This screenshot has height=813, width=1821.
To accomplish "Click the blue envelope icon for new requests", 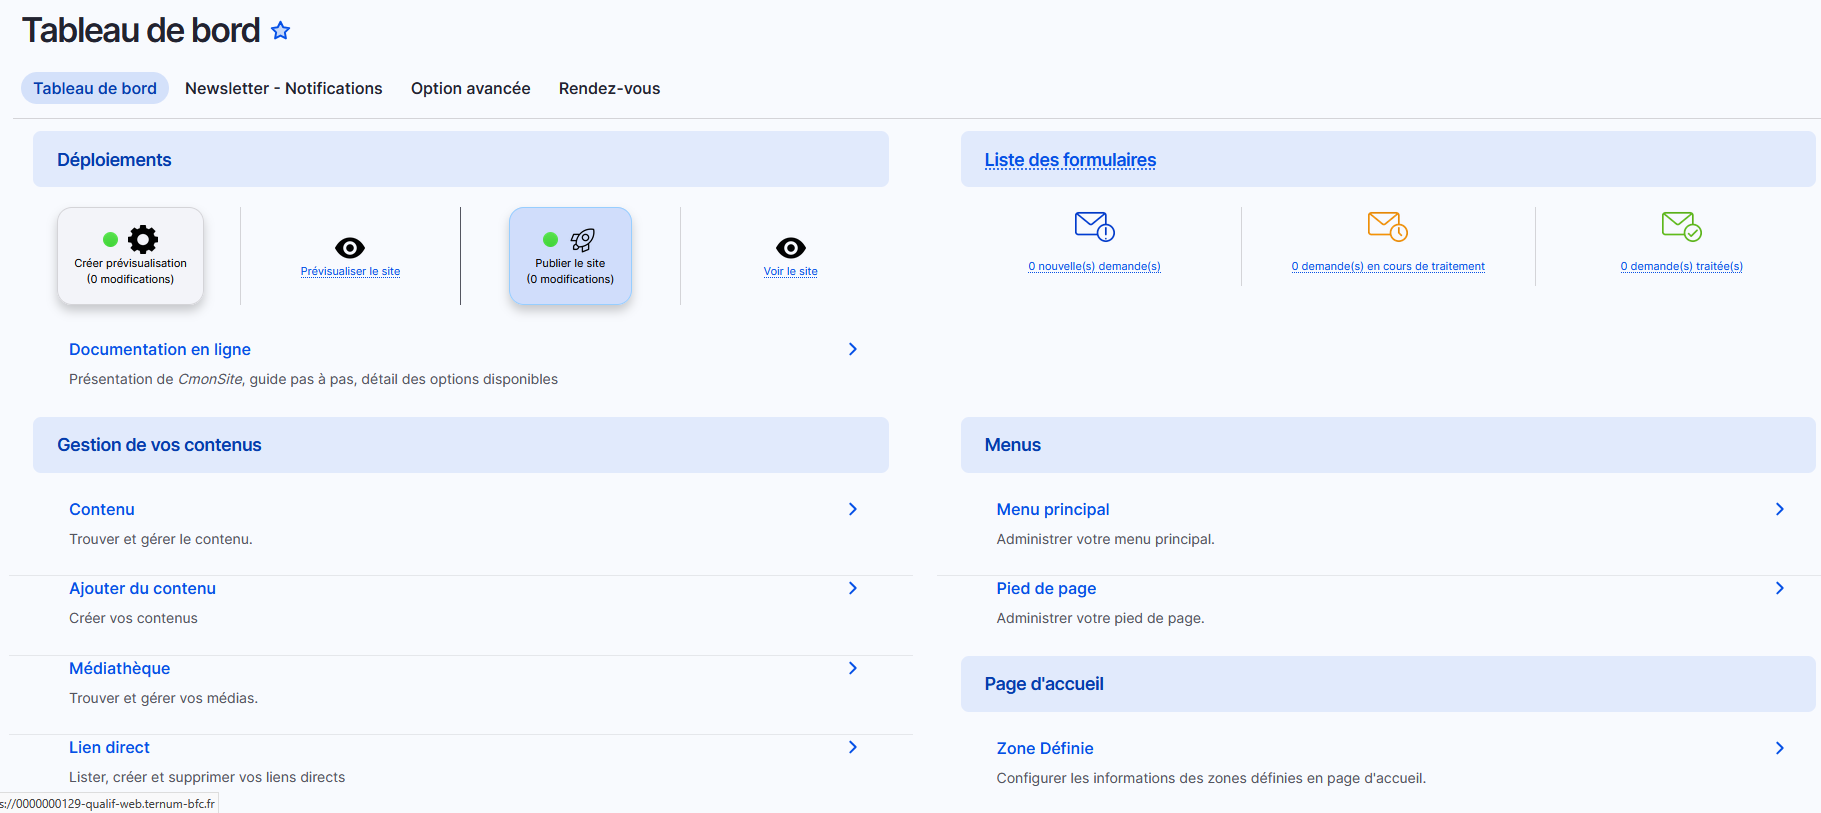I will click(x=1094, y=226).
